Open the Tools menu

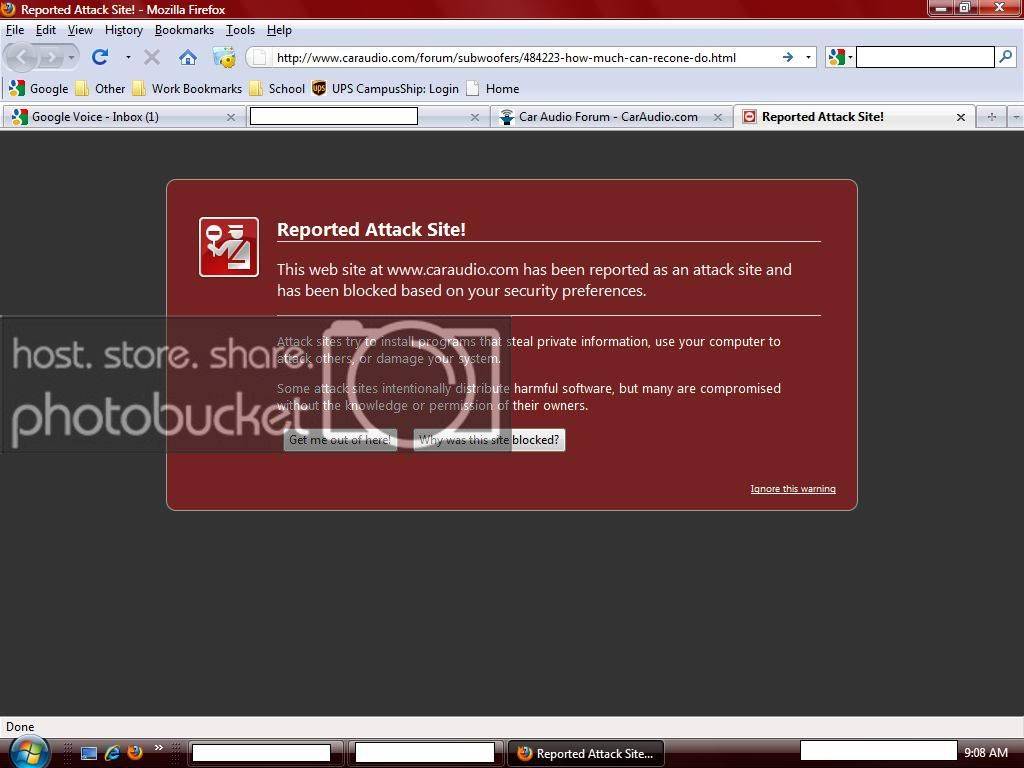point(240,30)
